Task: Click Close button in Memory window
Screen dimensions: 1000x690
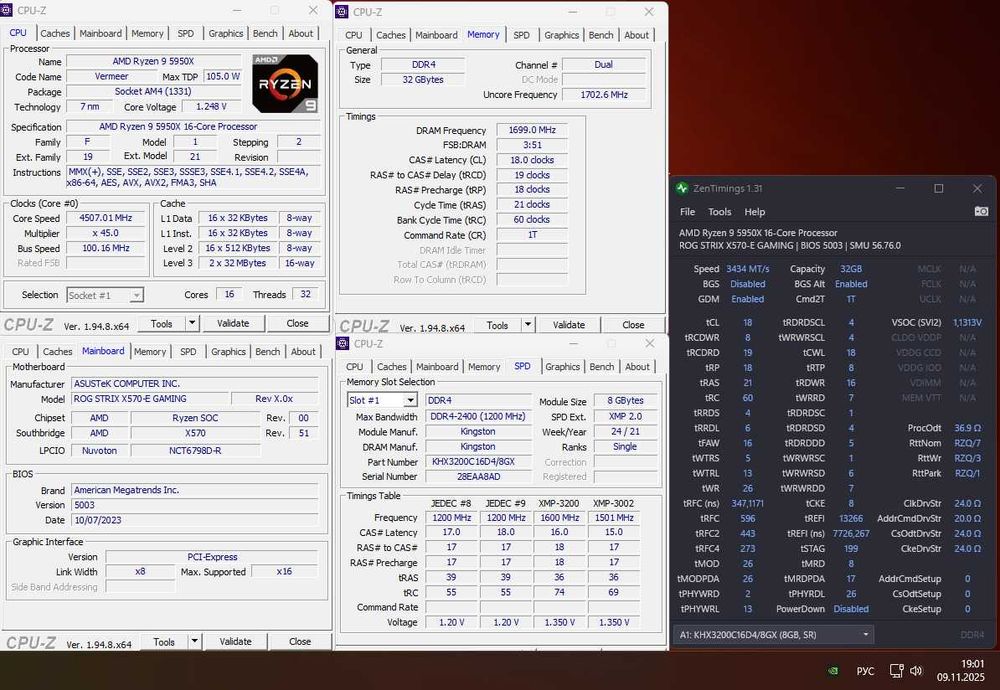Action: 633,325
